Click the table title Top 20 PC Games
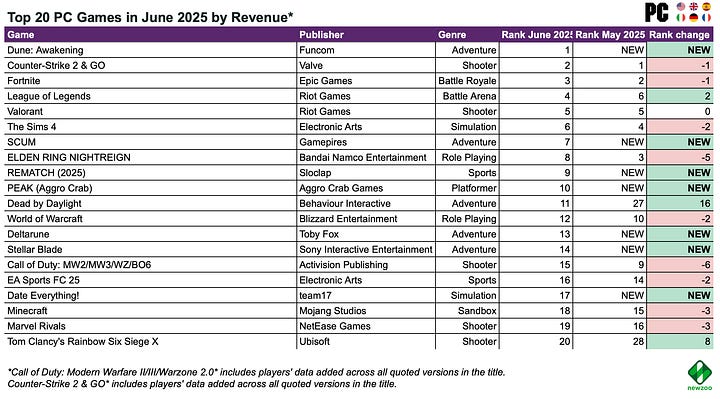 coord(150,17)
